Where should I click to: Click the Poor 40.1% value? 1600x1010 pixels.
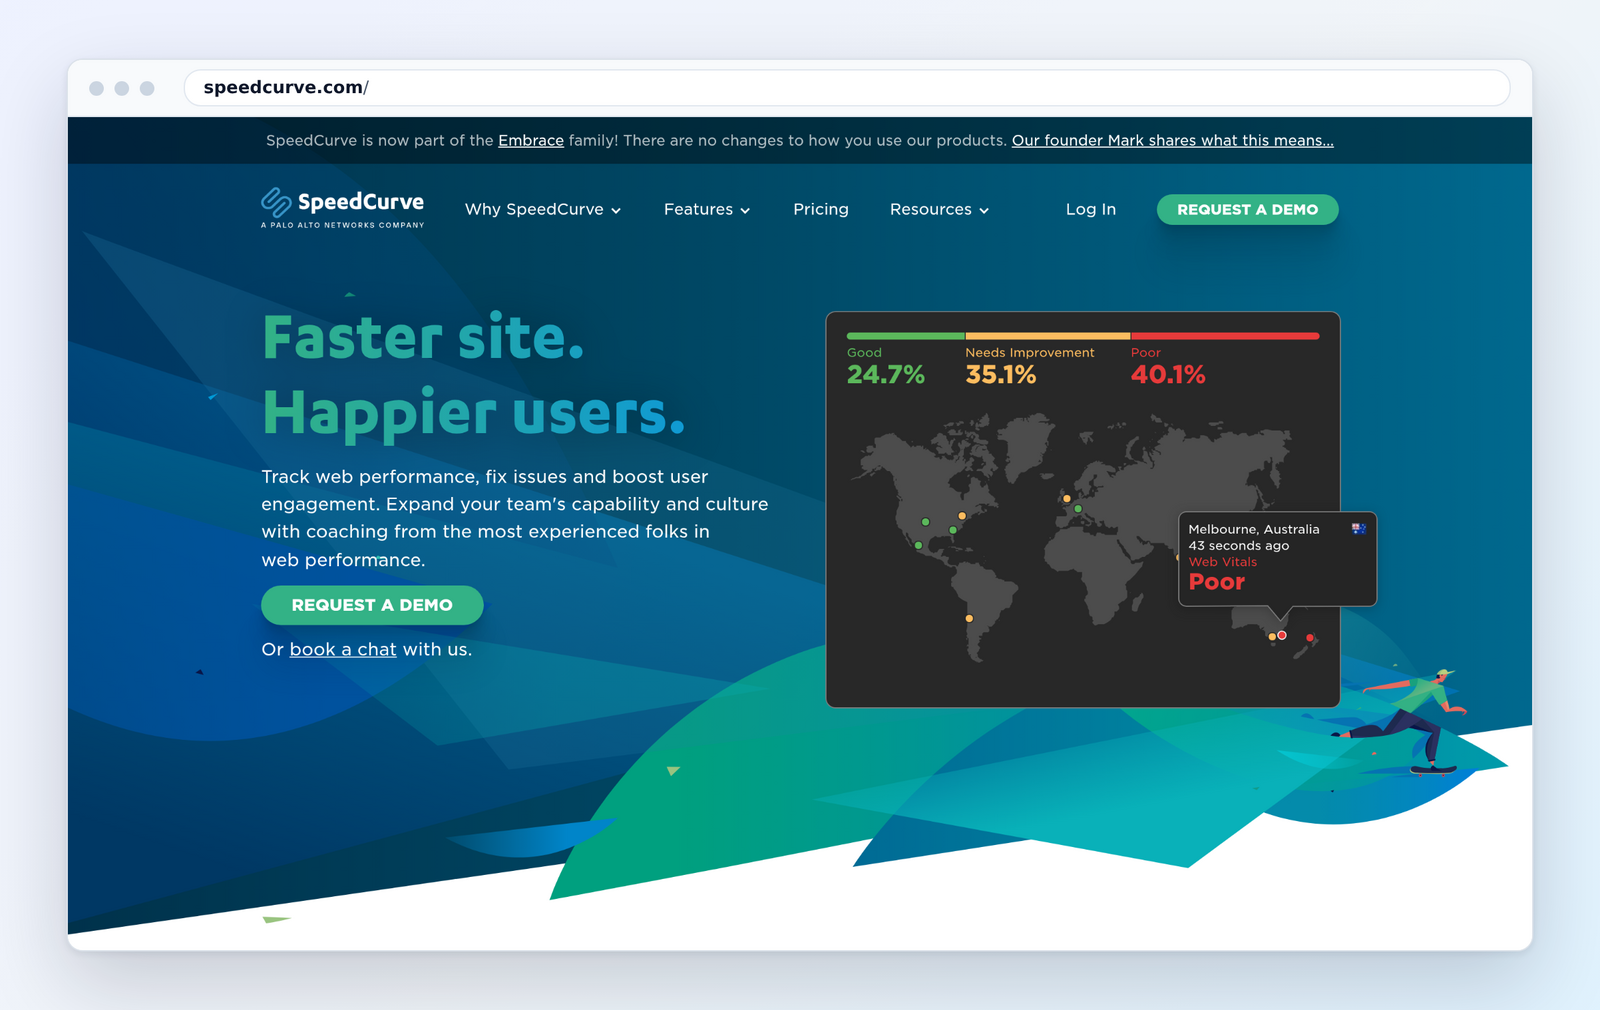coord(1168,375)
